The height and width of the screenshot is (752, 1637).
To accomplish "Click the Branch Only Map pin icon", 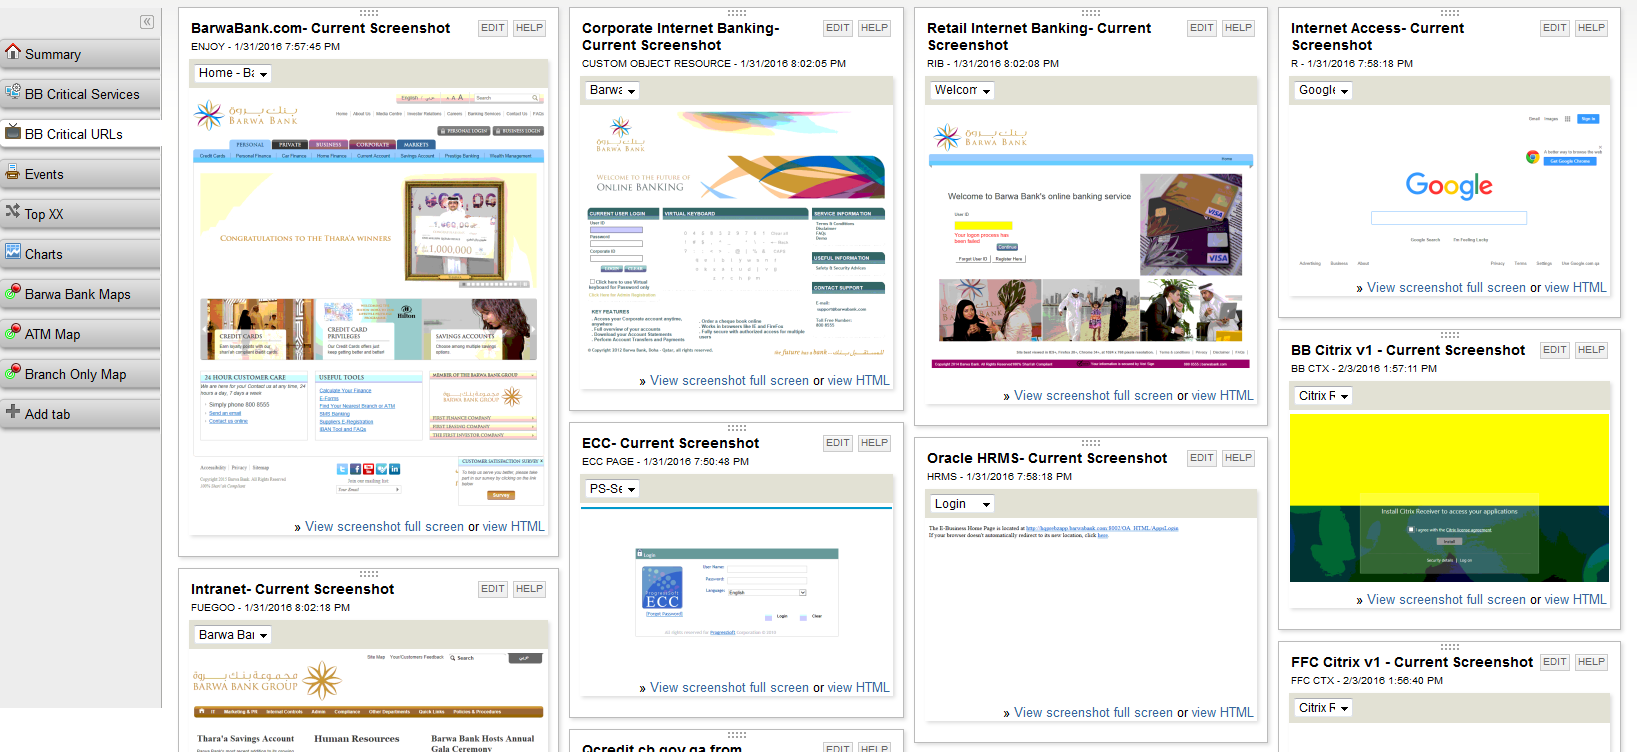I will tap(13, 371).
